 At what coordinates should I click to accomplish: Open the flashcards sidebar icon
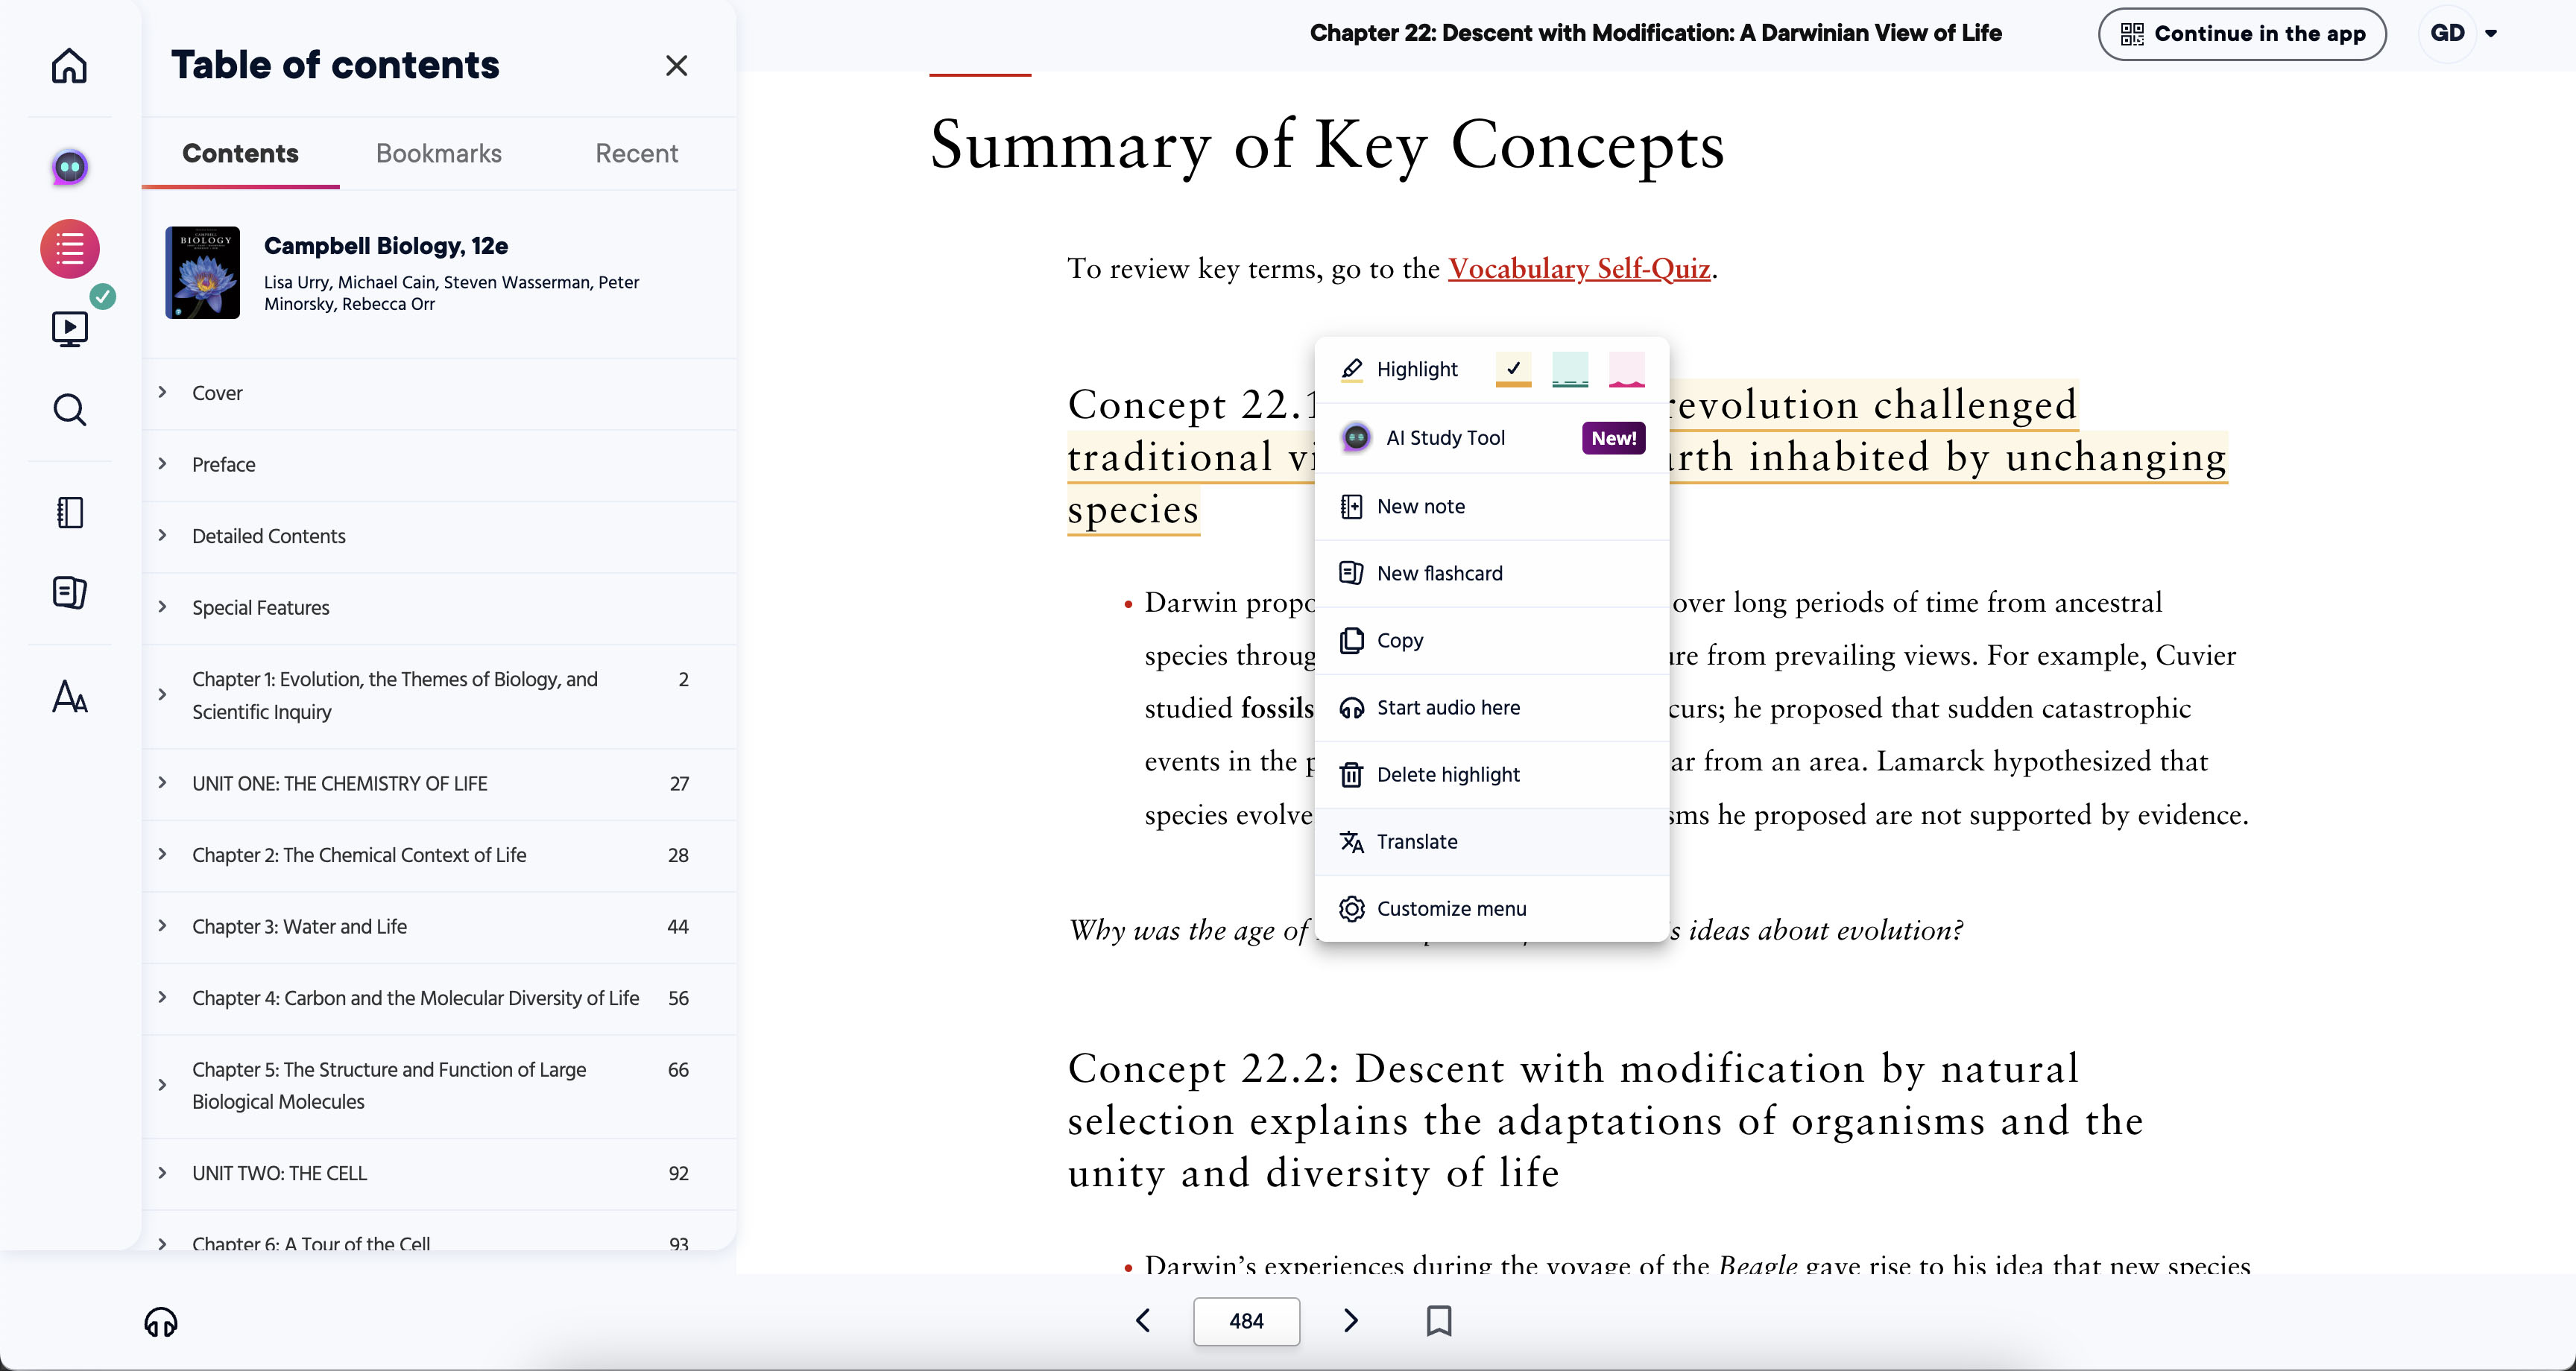pos(69,593)
